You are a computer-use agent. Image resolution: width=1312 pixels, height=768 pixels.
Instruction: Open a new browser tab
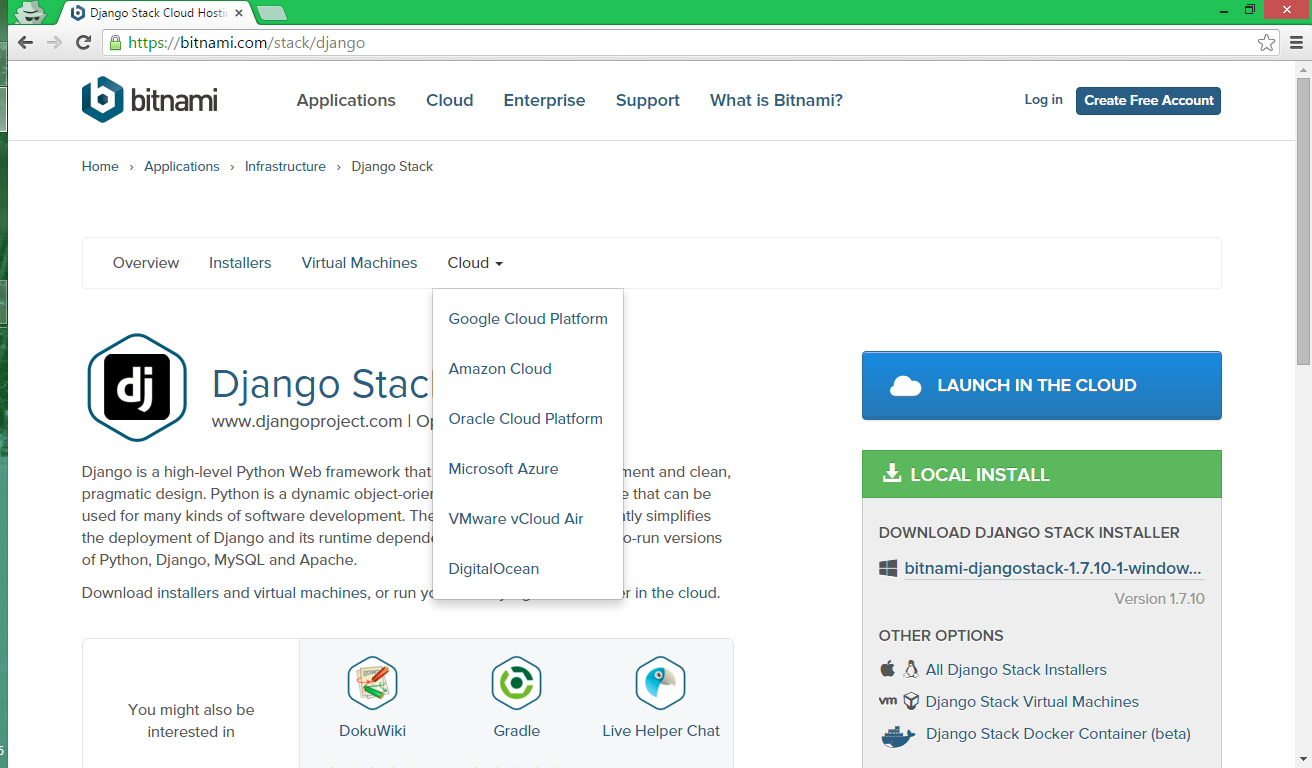[272, 13]
